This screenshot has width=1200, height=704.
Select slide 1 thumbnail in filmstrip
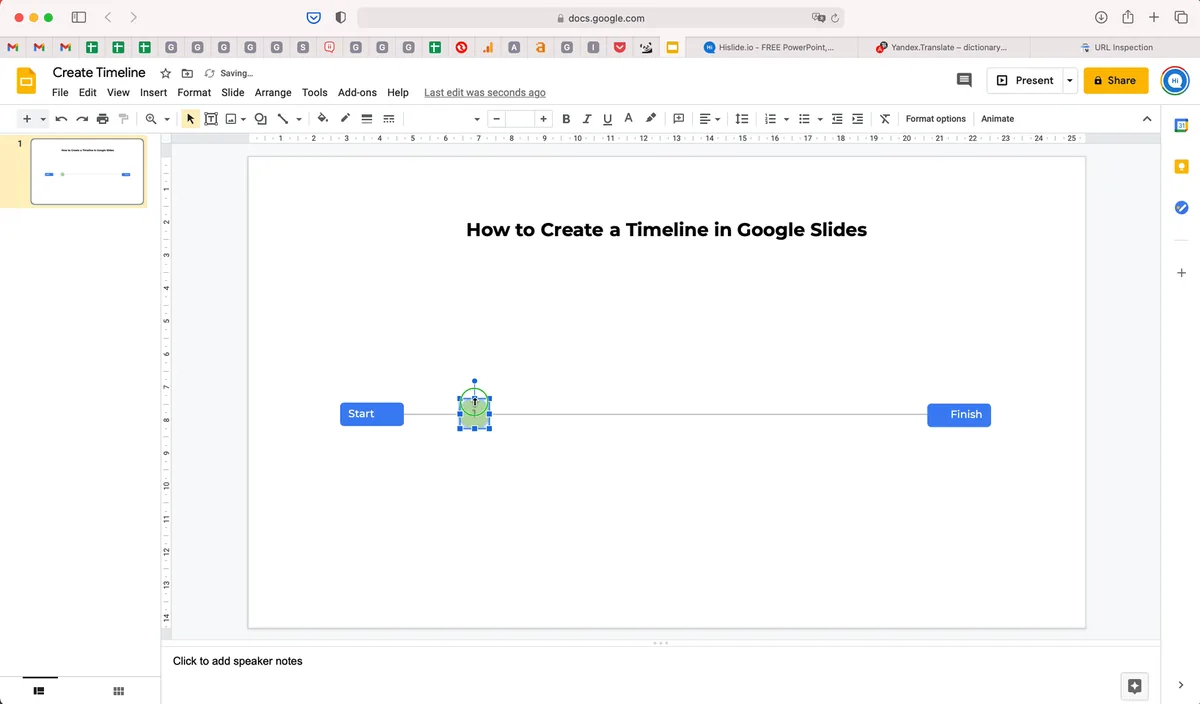87,171
